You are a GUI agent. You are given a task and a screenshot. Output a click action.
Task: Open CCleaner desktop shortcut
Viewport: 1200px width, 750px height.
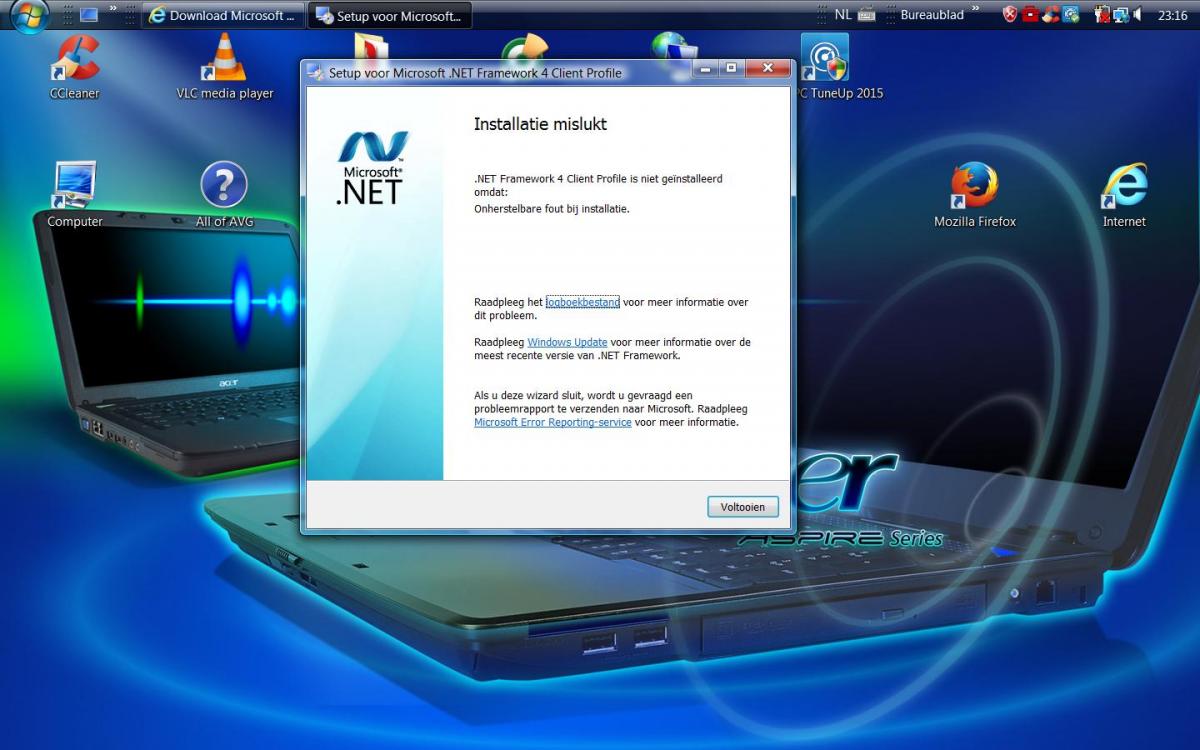[75, 66]
